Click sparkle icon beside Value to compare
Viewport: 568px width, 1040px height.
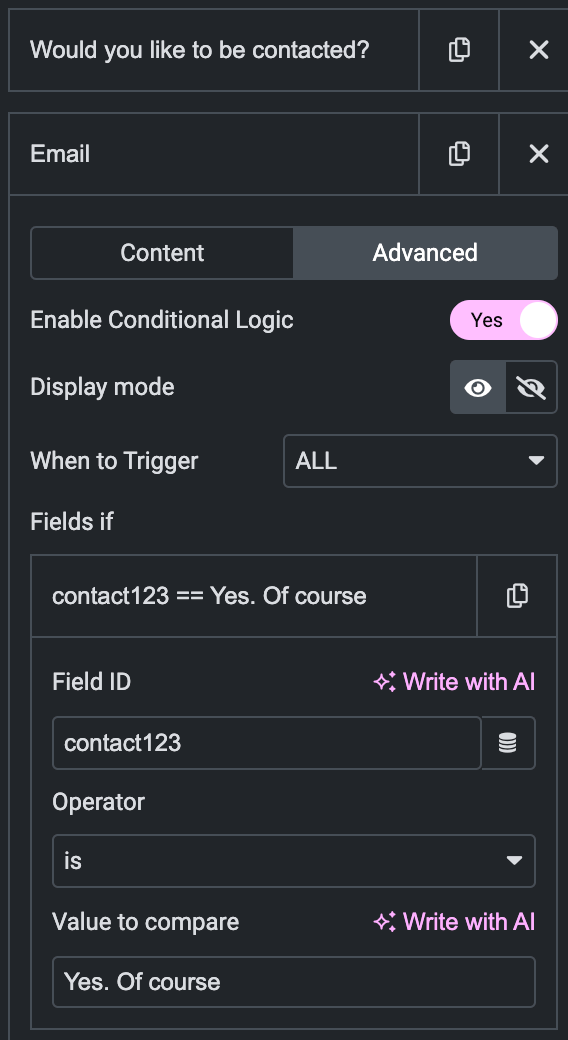pos(385,922)
